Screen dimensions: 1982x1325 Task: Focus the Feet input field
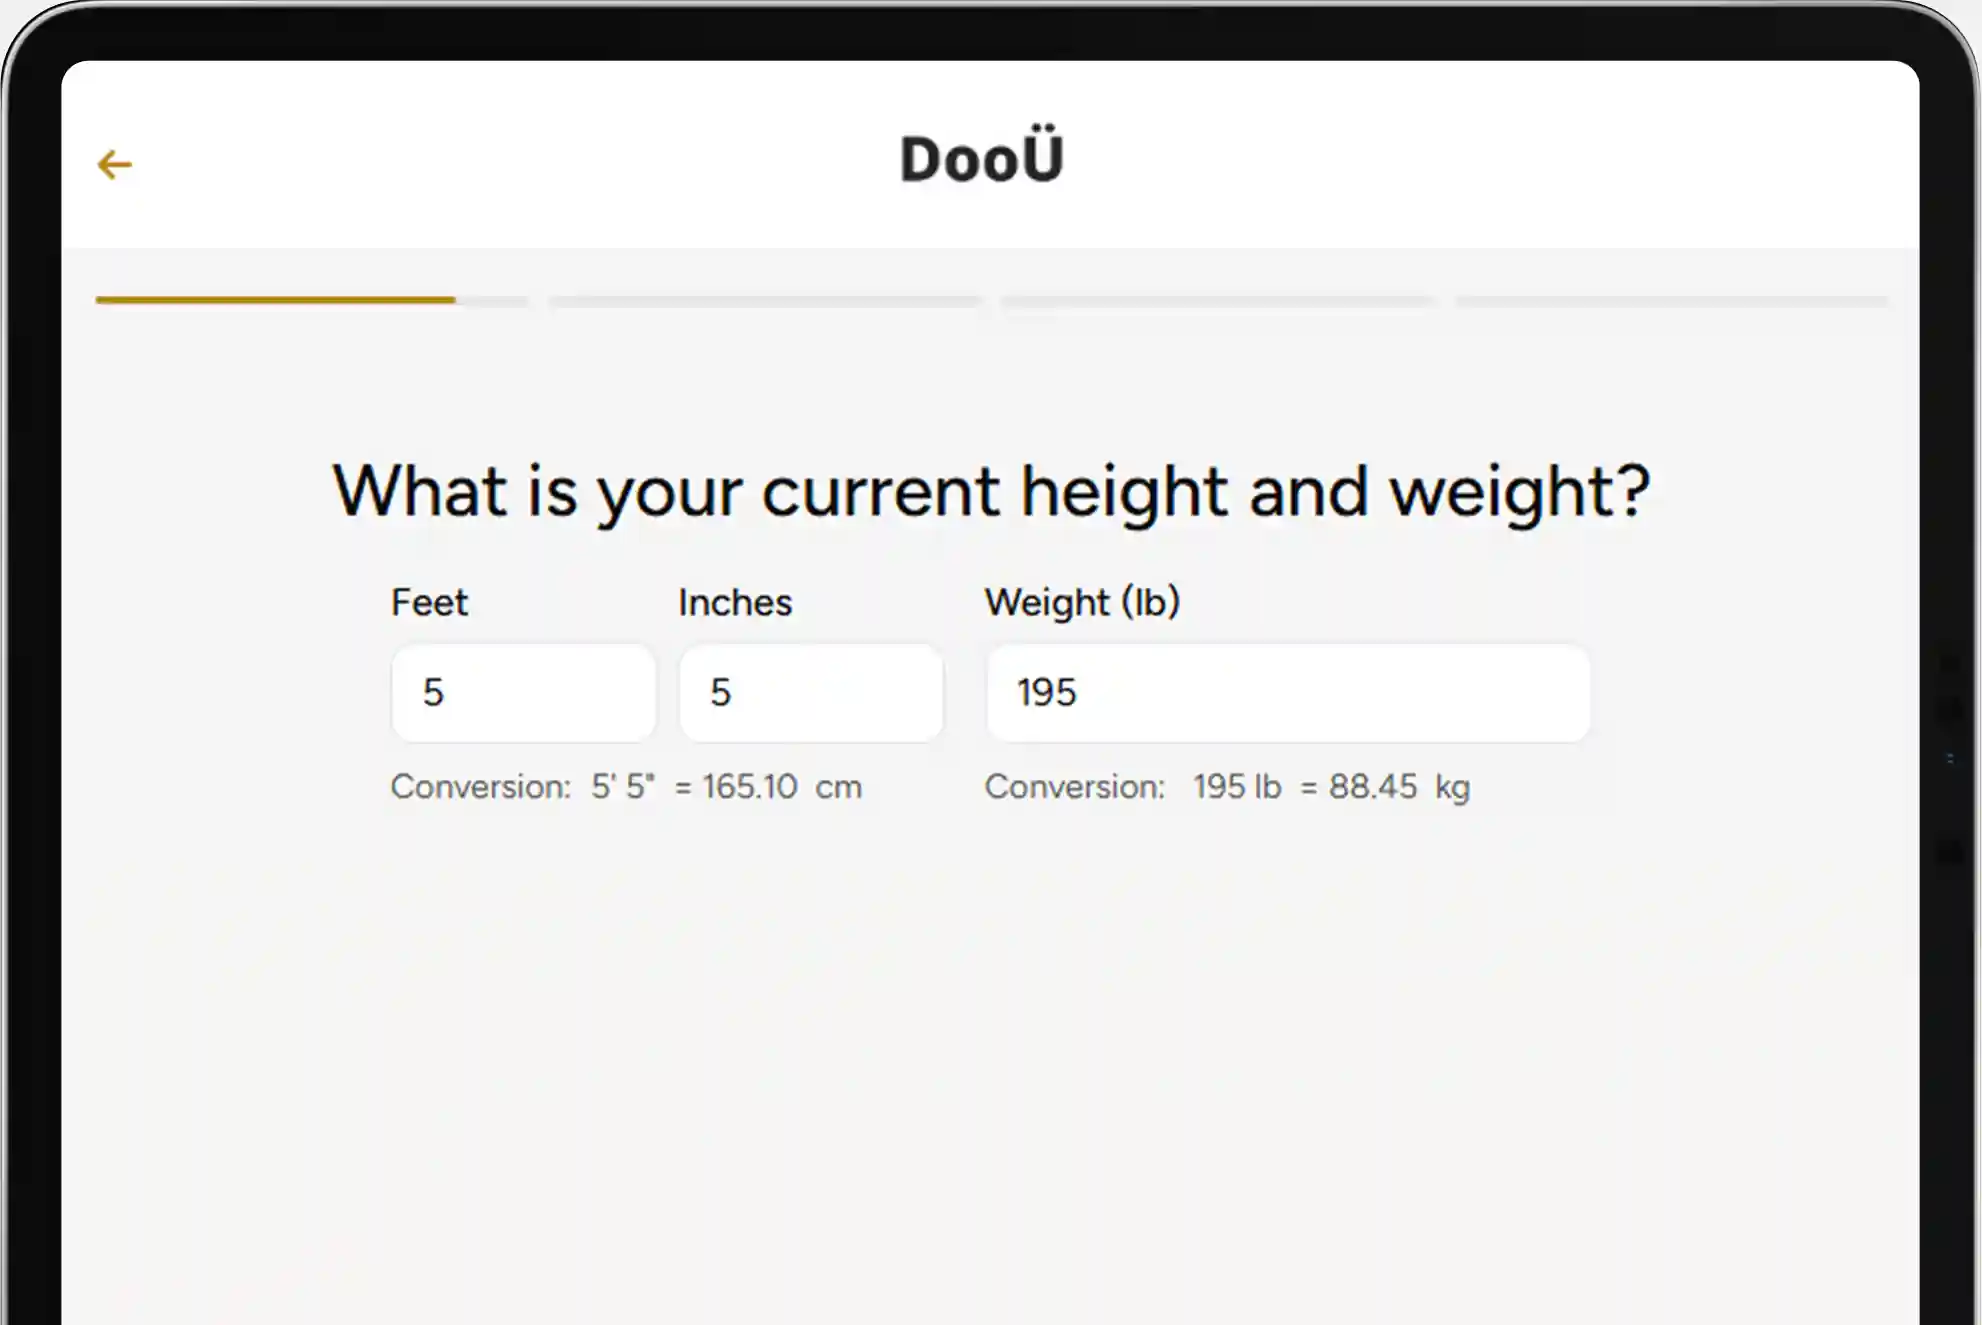coord(524,693)
